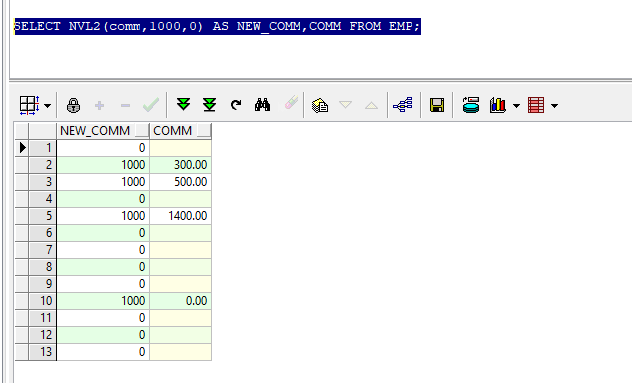
Task: Click the red table report icon
Action: pyautogui.click(x=536, y=105)
